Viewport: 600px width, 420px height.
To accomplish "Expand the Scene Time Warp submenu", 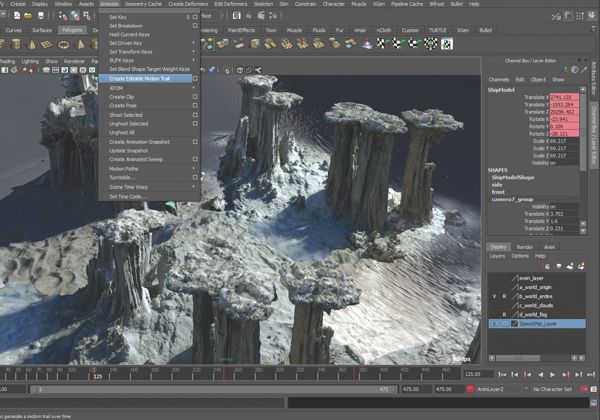I will pos(194,187).
